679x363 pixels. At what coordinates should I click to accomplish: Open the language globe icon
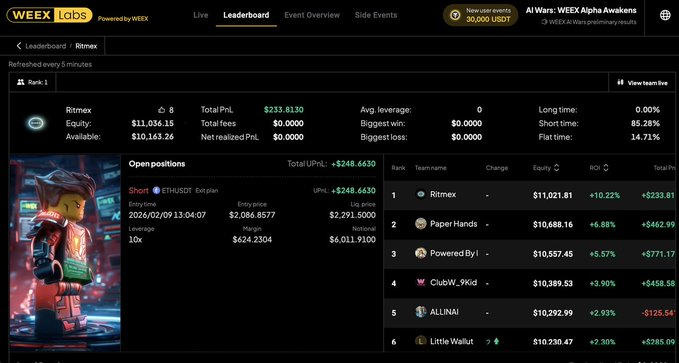point(665,15)
